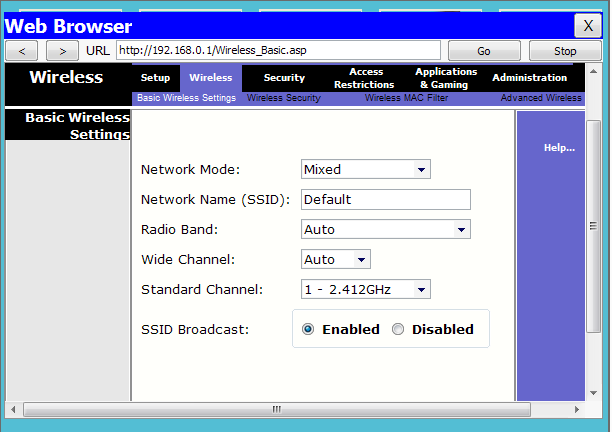
Task: Select the Enabled SSID Broadcast radio button
Action: tap(308, 329)
